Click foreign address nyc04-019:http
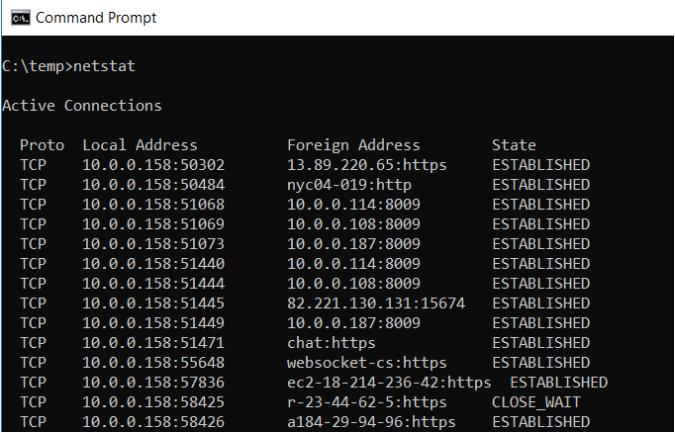 click(x=349, y=185)
